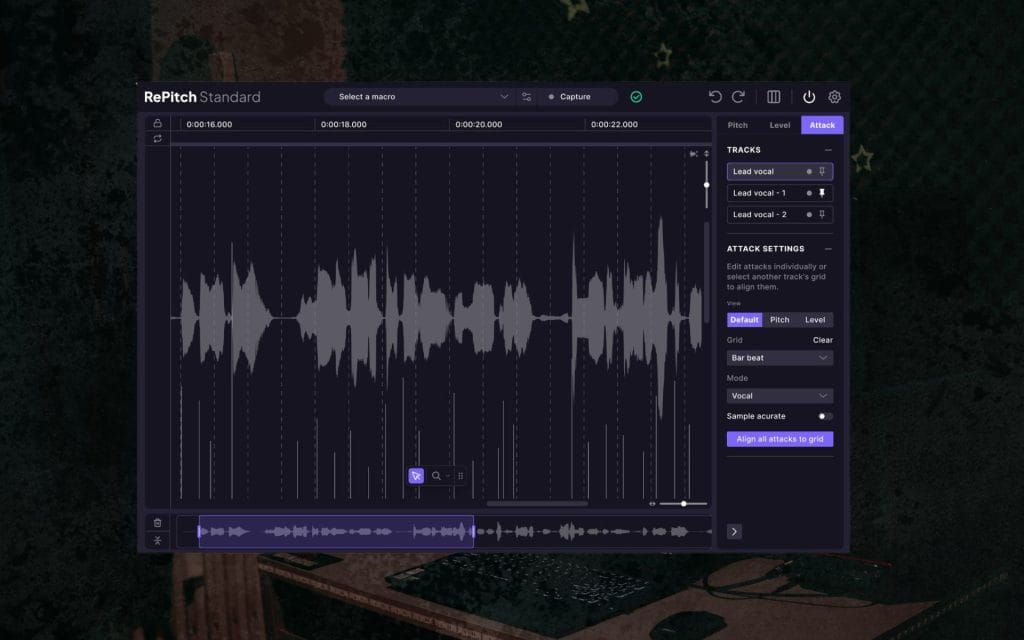This screenshot has width=1024, height=640.
Task: Click the columns layout icon
Action: coord(773,97)
